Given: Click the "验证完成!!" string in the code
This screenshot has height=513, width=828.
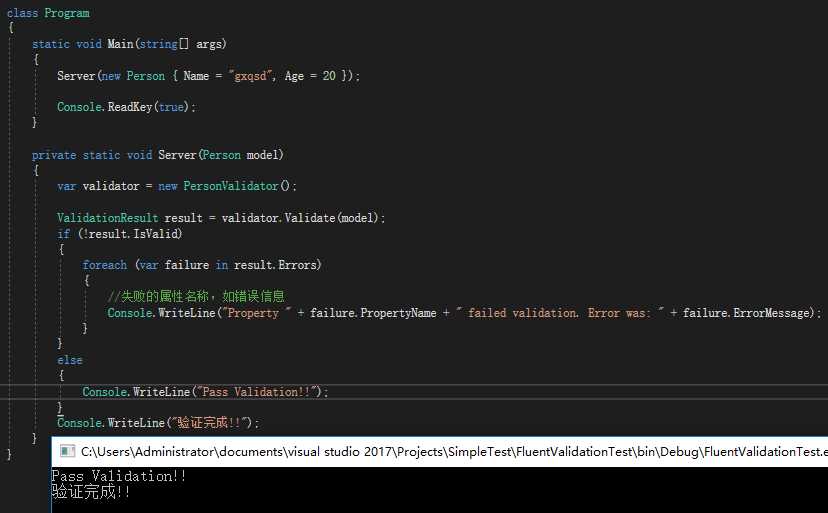Looking at the screenshot, I should (x=209, y=423).
